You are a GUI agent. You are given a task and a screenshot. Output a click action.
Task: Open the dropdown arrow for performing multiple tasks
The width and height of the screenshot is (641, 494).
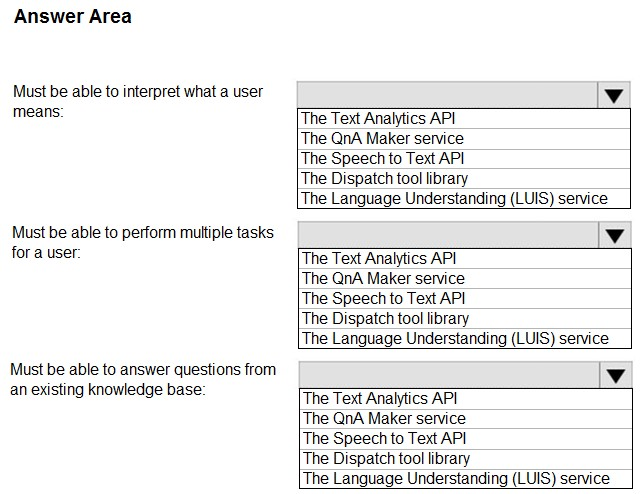click(614, 235)
